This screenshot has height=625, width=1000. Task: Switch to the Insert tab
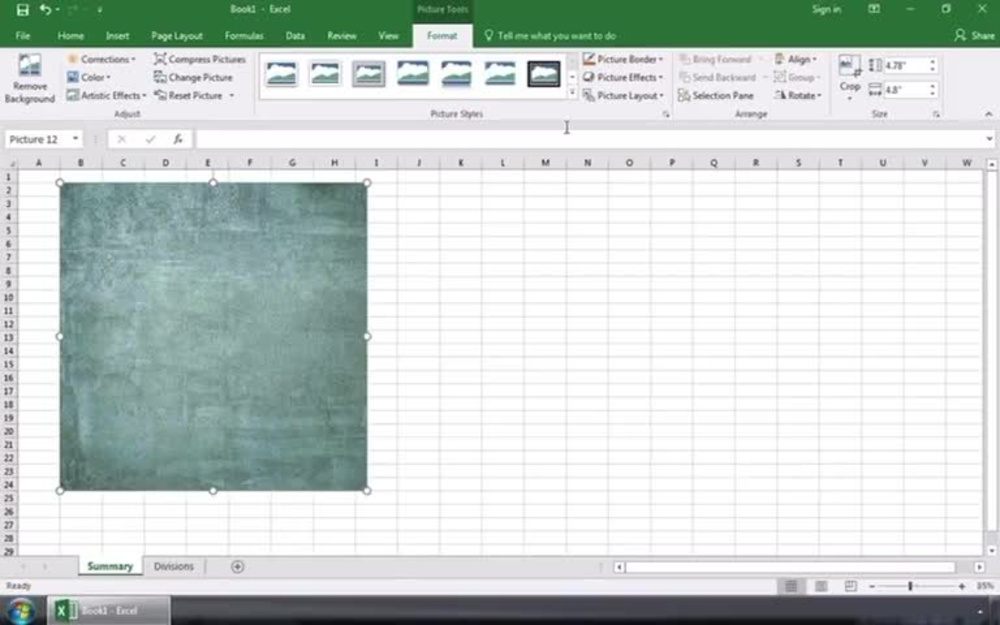(x=117, y=36)
